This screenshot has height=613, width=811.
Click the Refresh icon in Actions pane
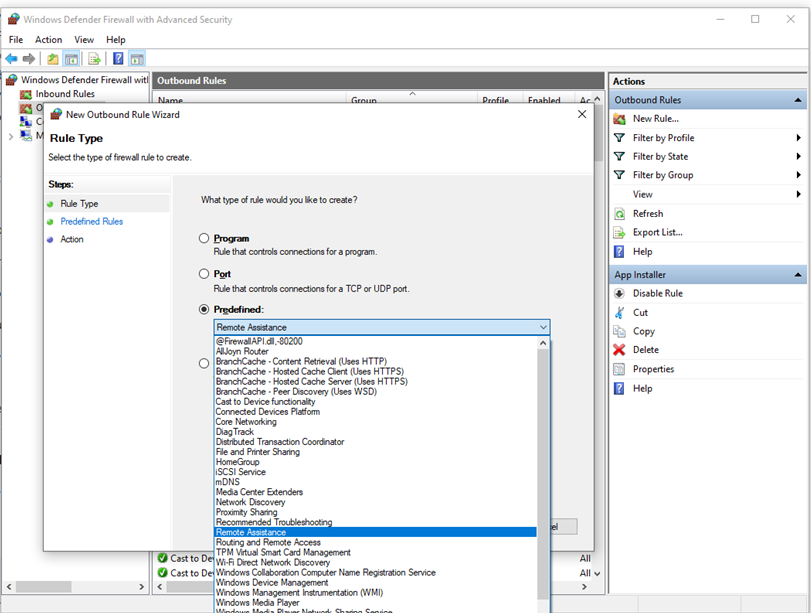coord(620,214)
